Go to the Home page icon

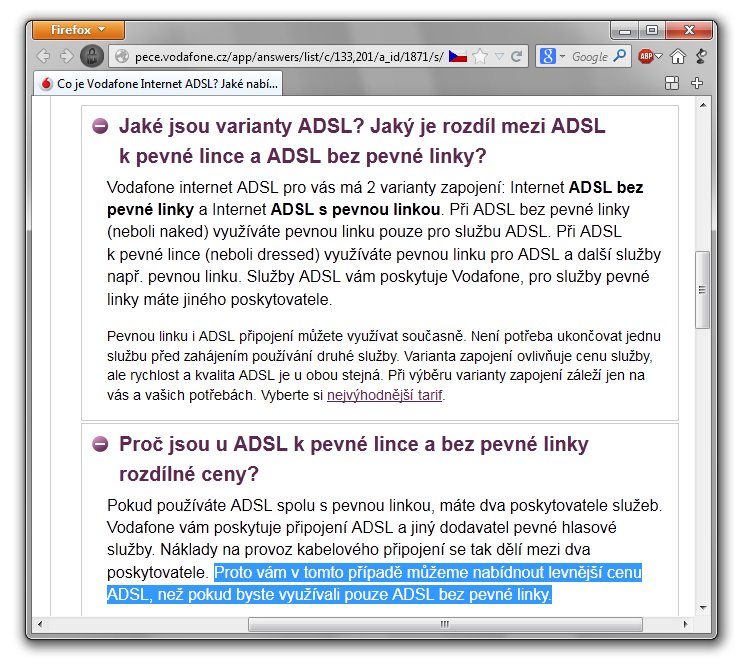pos(678,56)
